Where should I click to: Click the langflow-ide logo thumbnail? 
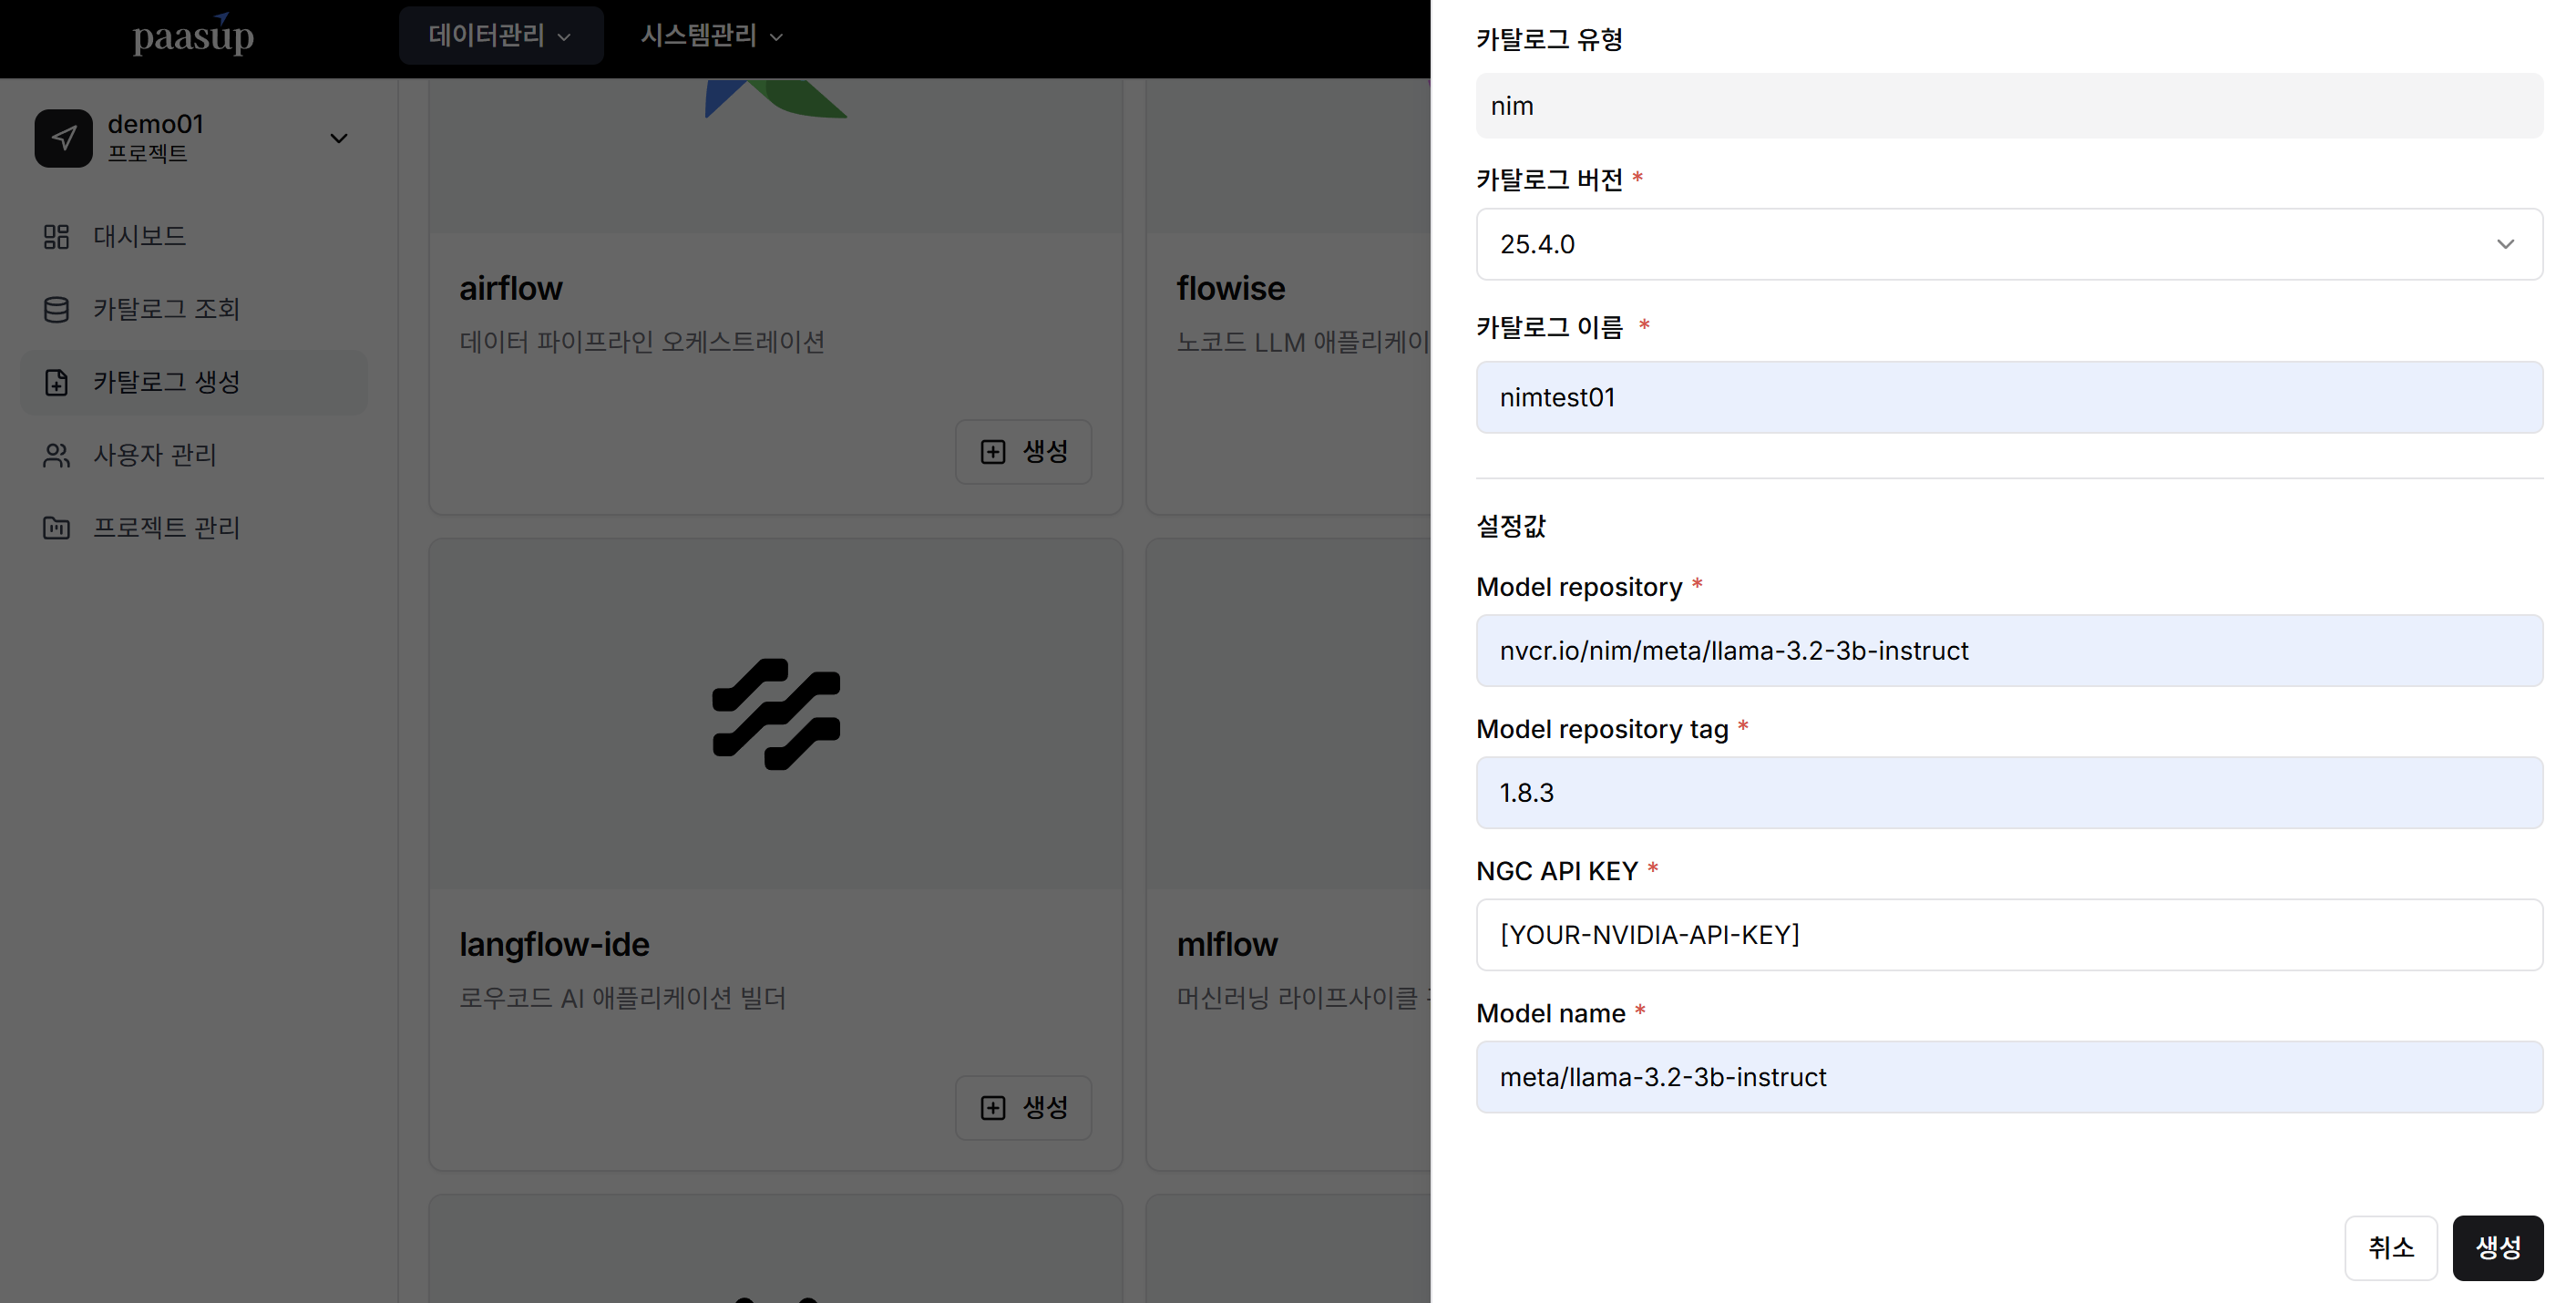click(x=776, y=714)
